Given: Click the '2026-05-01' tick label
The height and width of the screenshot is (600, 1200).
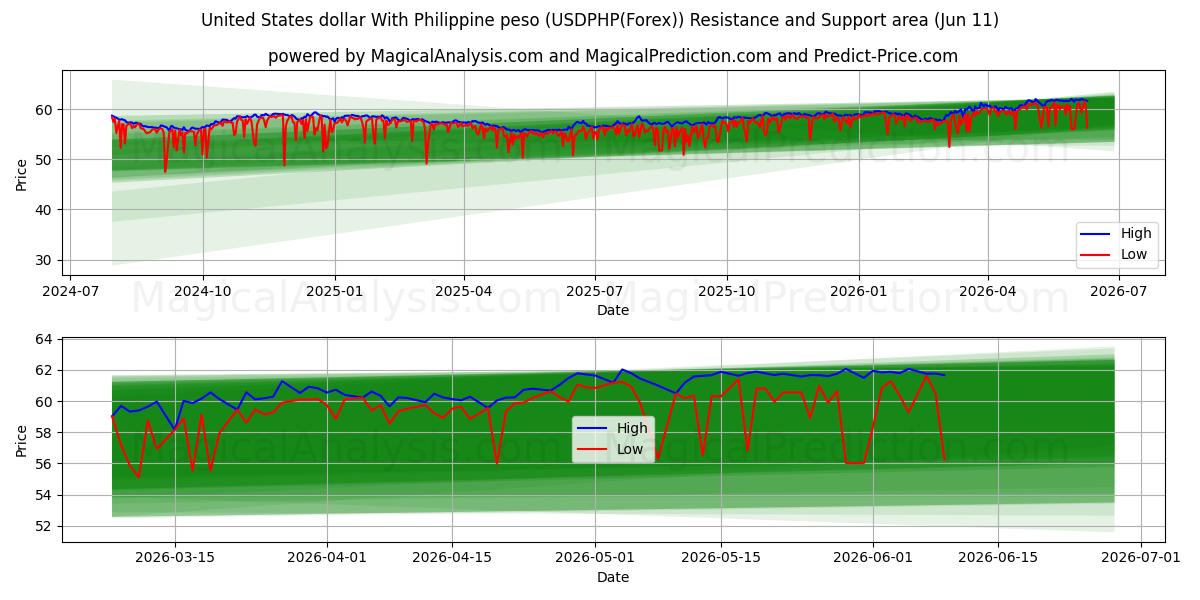Looking at the screenshot, I should click(596, 557).
